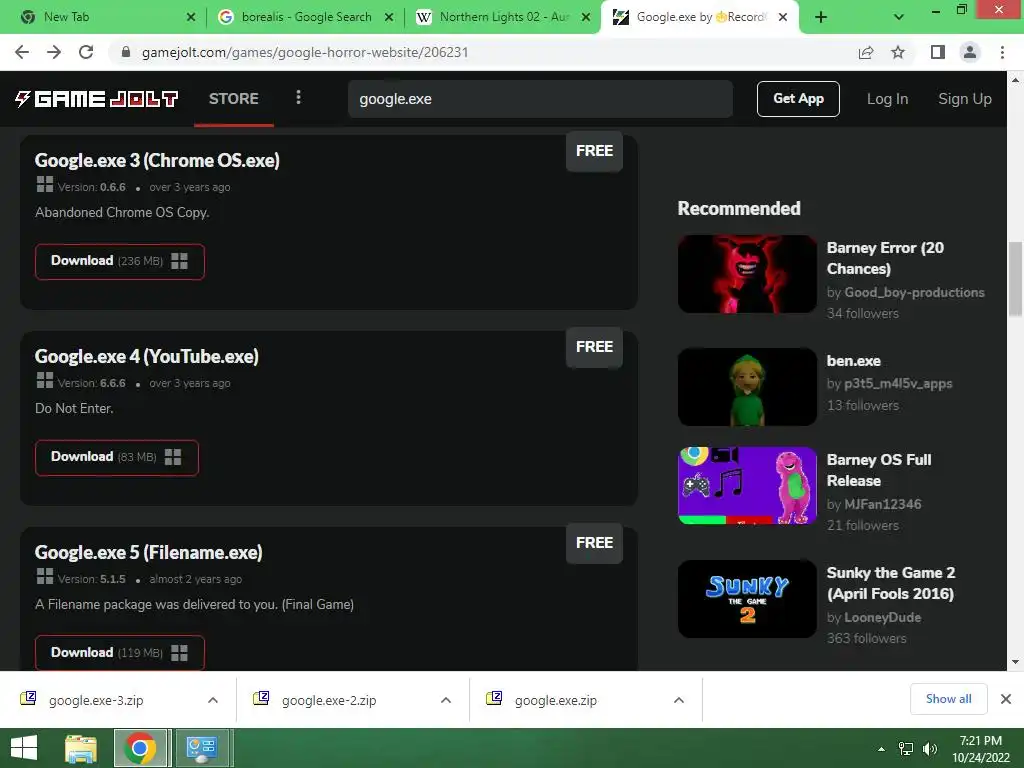Share this page icon in address bar
The width and height of the screenshot is (1024, 768).
click(866, 52)
